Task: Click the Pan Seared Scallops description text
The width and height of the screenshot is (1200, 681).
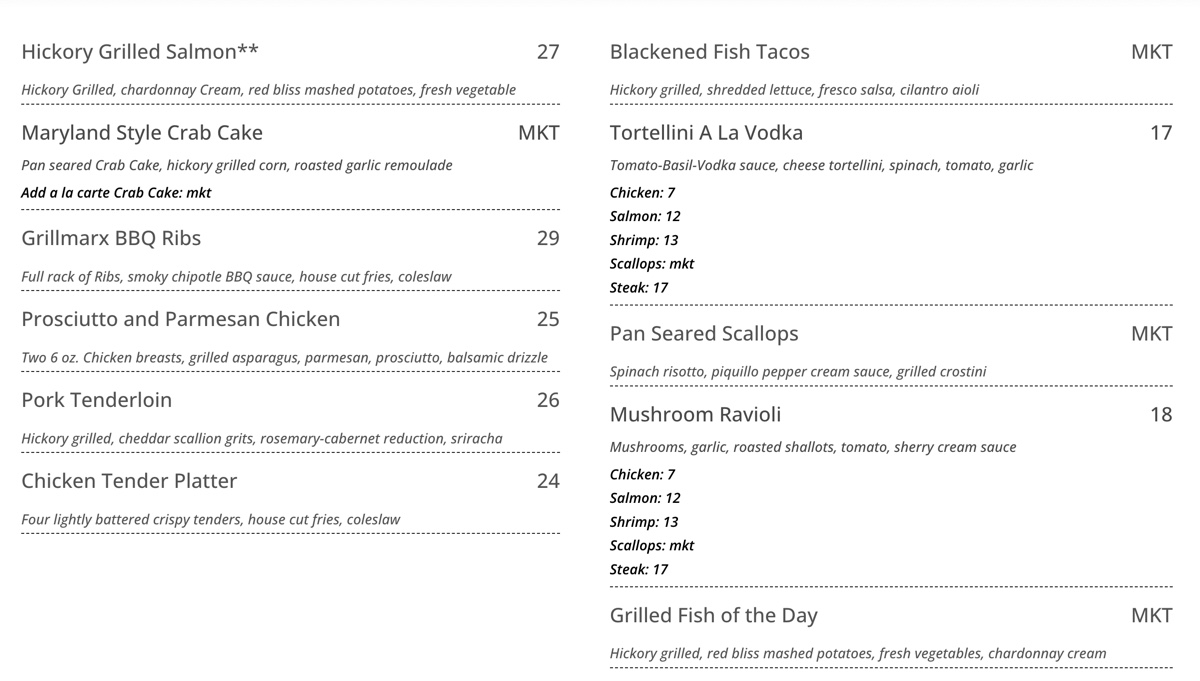Action: coord(797,372)
